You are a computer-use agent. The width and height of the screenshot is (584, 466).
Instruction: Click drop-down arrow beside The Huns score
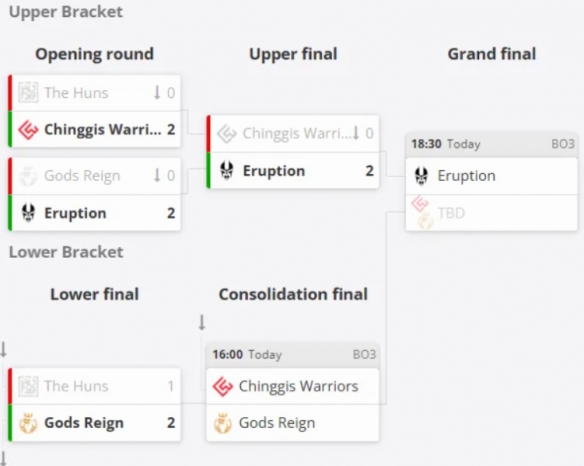(157, 92)
